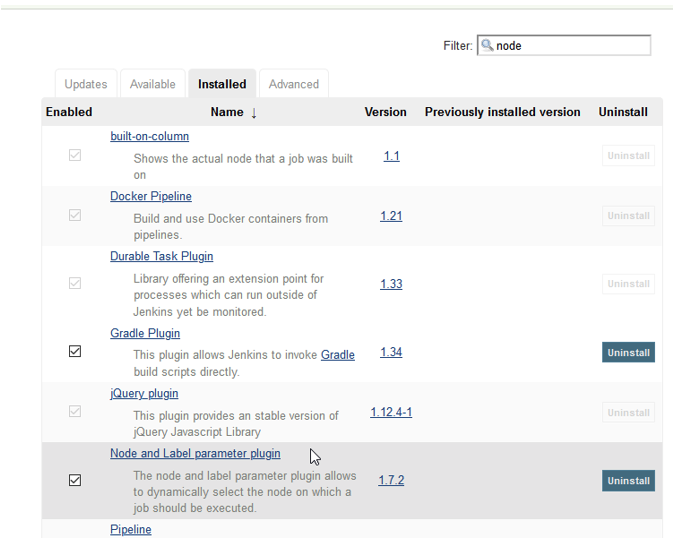Open the Pipeline plugin link
Viewport: 686px width, 557px height.
131,529
